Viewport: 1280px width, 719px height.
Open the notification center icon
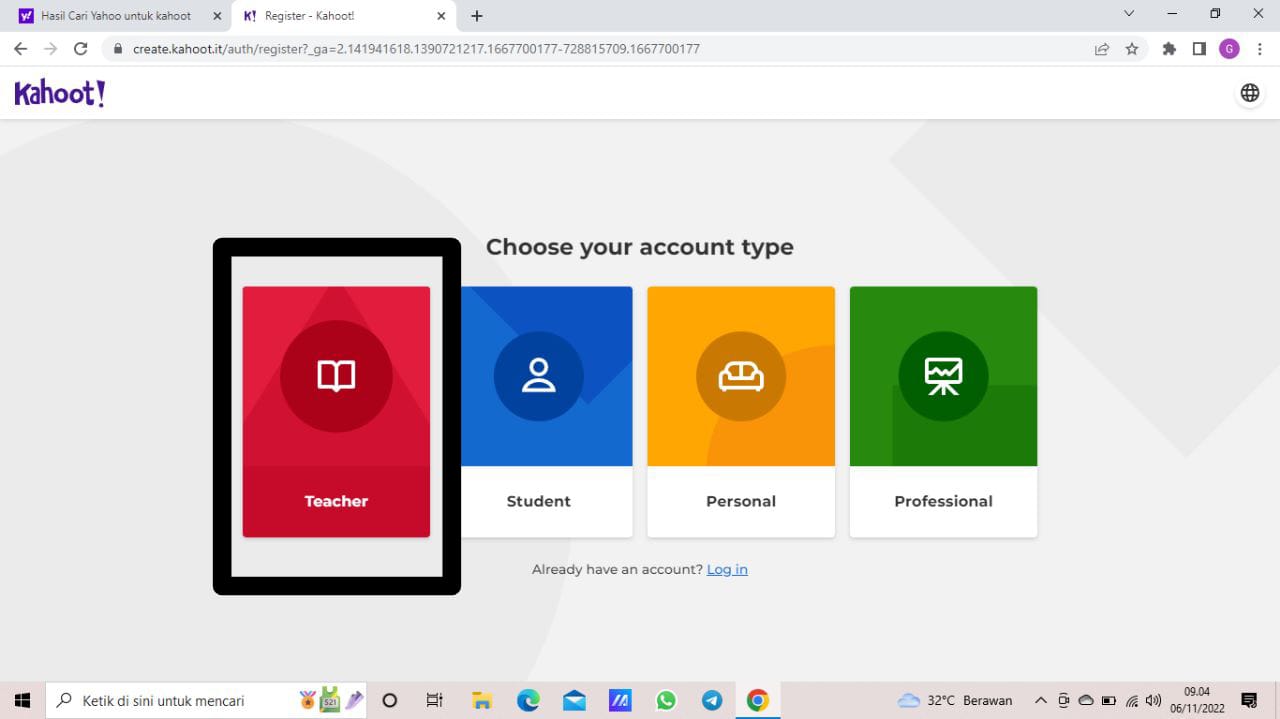[x=1249, y=700]
